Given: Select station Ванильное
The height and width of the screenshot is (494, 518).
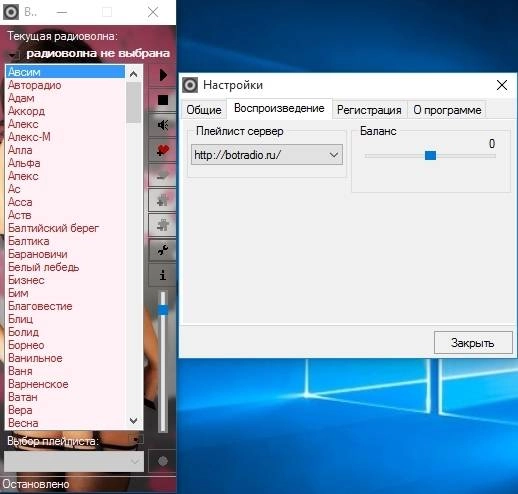Looking at the screenshot, I should click(x=65, y=358).
